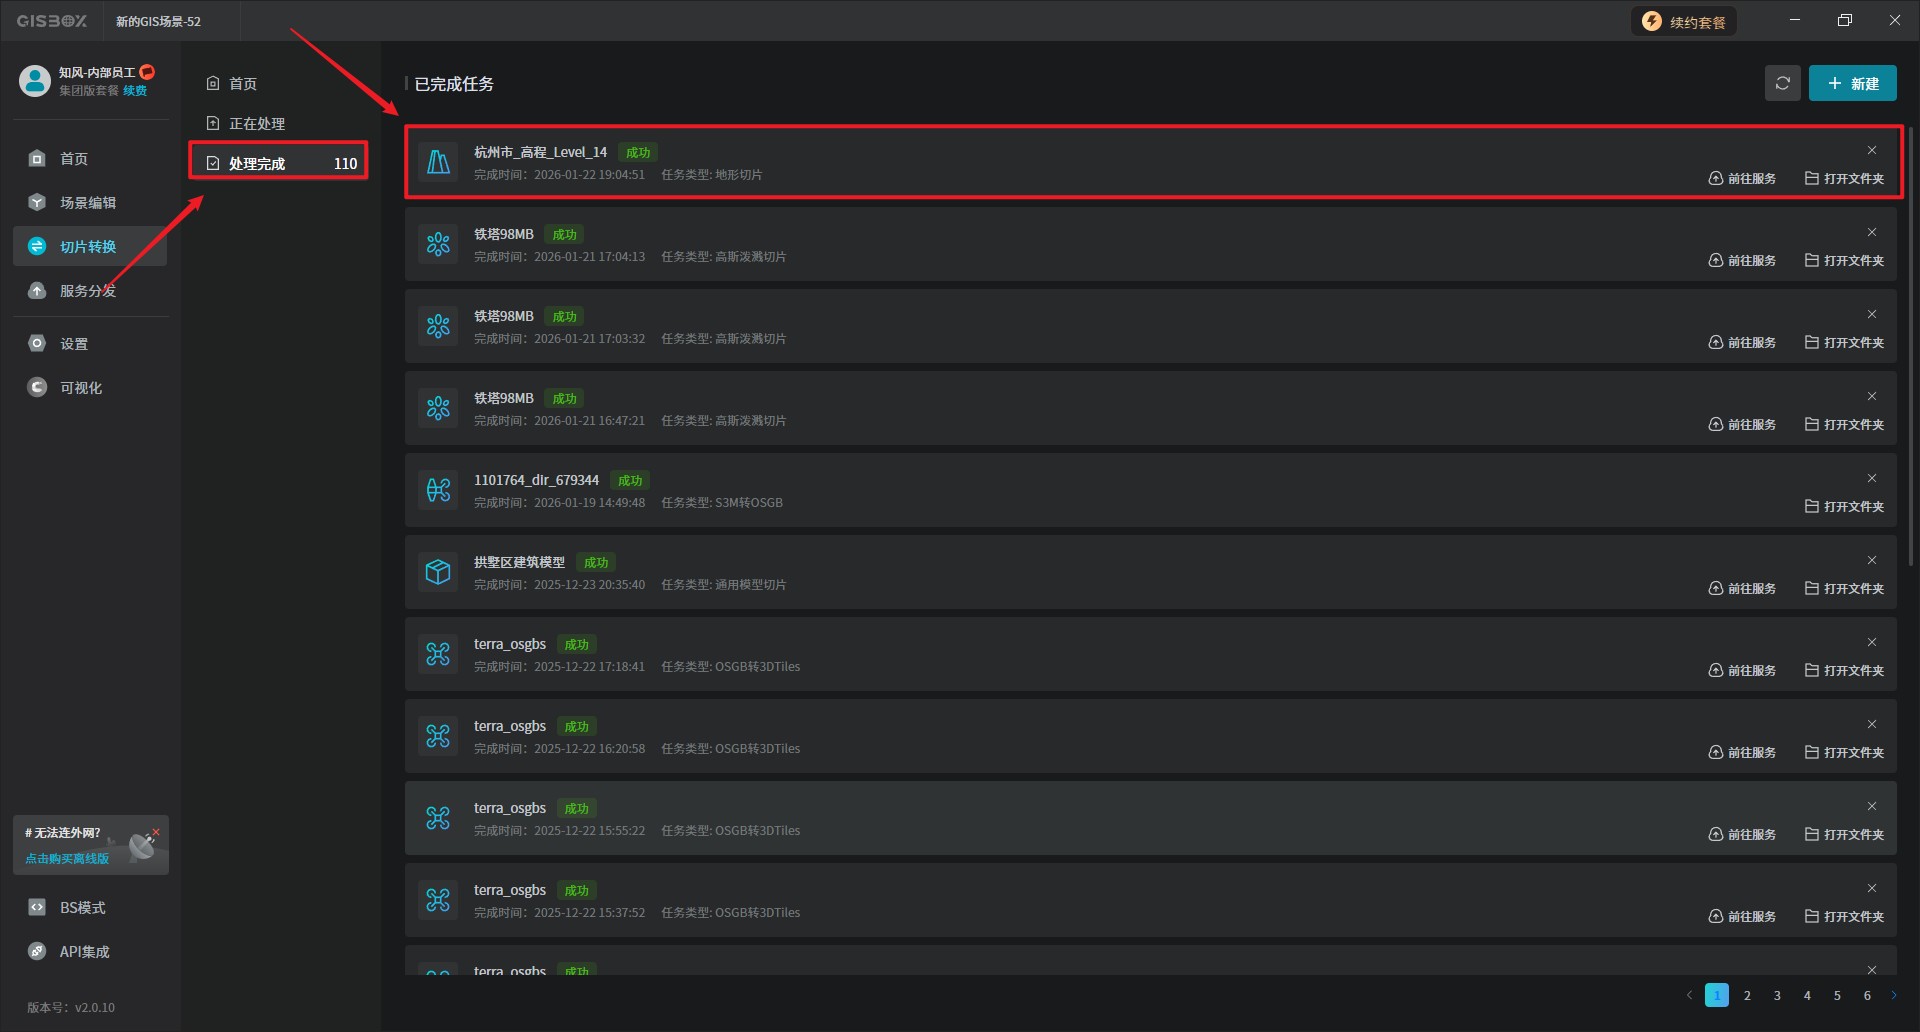Click the terrain tile icon for 杭州市_高程_Level_14
Viewport: 1920px width, 1032px height.
tap(438, 162)
